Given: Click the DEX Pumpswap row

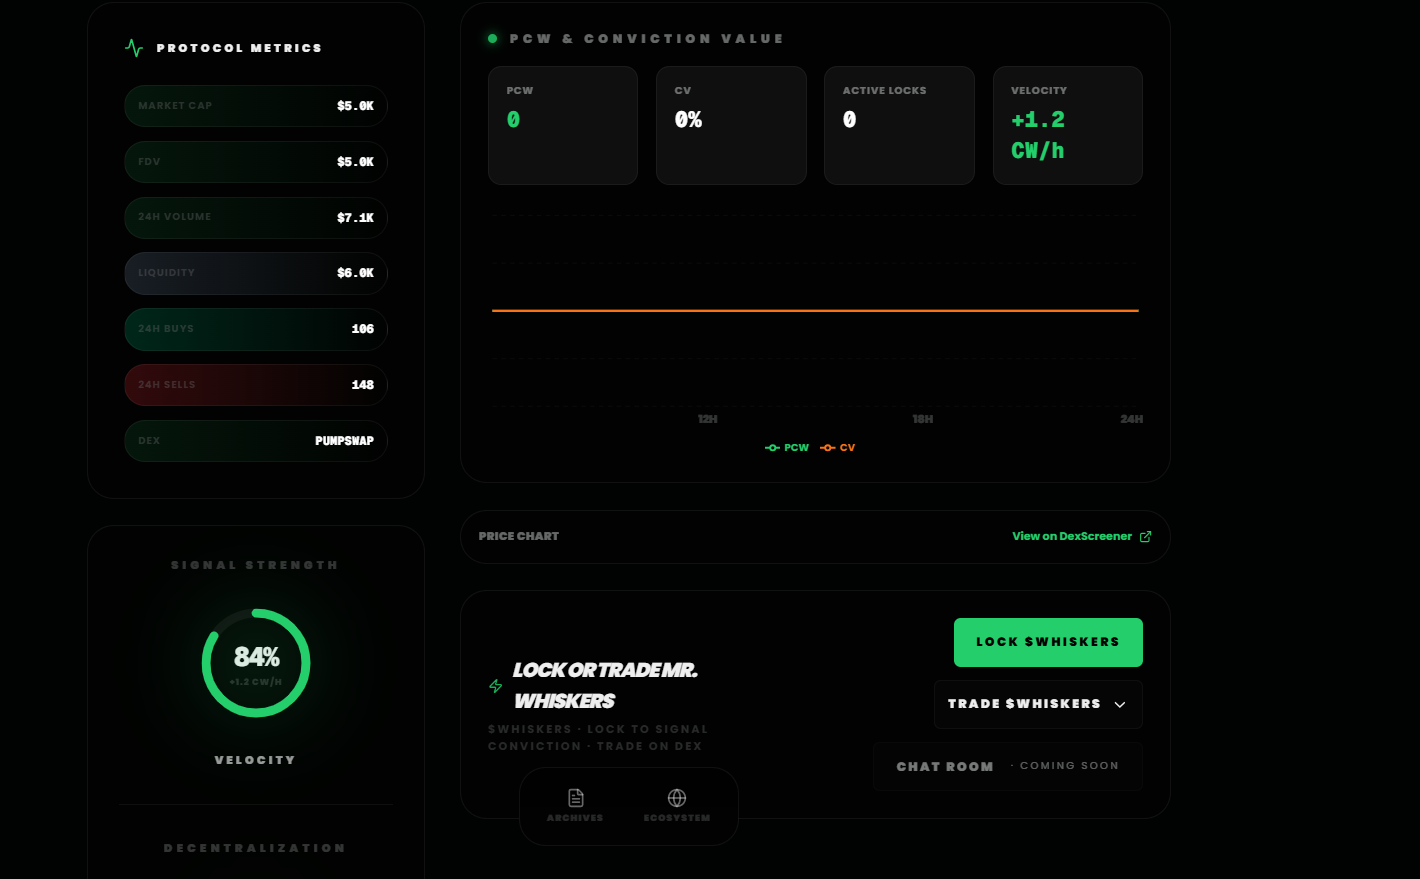Looking at the screenshot, I should point(256,441).
